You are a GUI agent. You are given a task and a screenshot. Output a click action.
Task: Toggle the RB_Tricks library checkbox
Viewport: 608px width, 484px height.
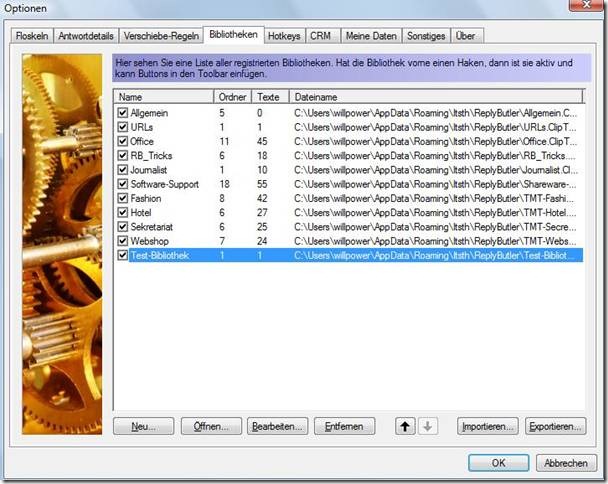click(x=123, y=156)
